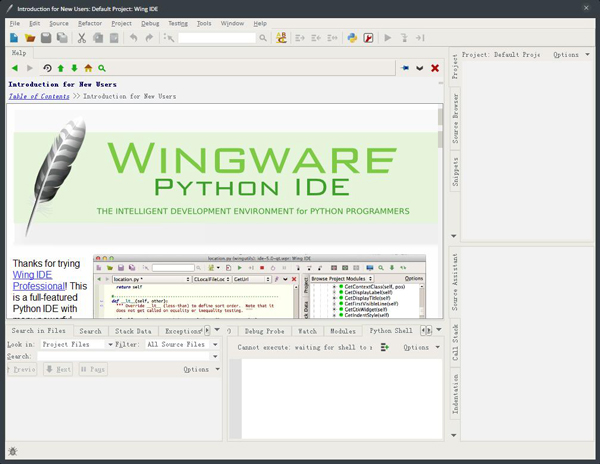Click the toolbar search input field
This screenshot has height=464, width=600.
point(217,38)
